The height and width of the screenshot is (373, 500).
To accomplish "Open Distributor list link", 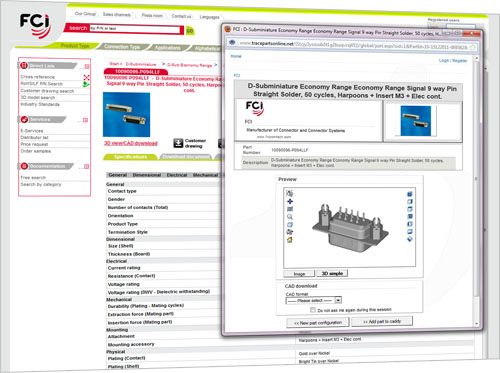I will point(34,137).
